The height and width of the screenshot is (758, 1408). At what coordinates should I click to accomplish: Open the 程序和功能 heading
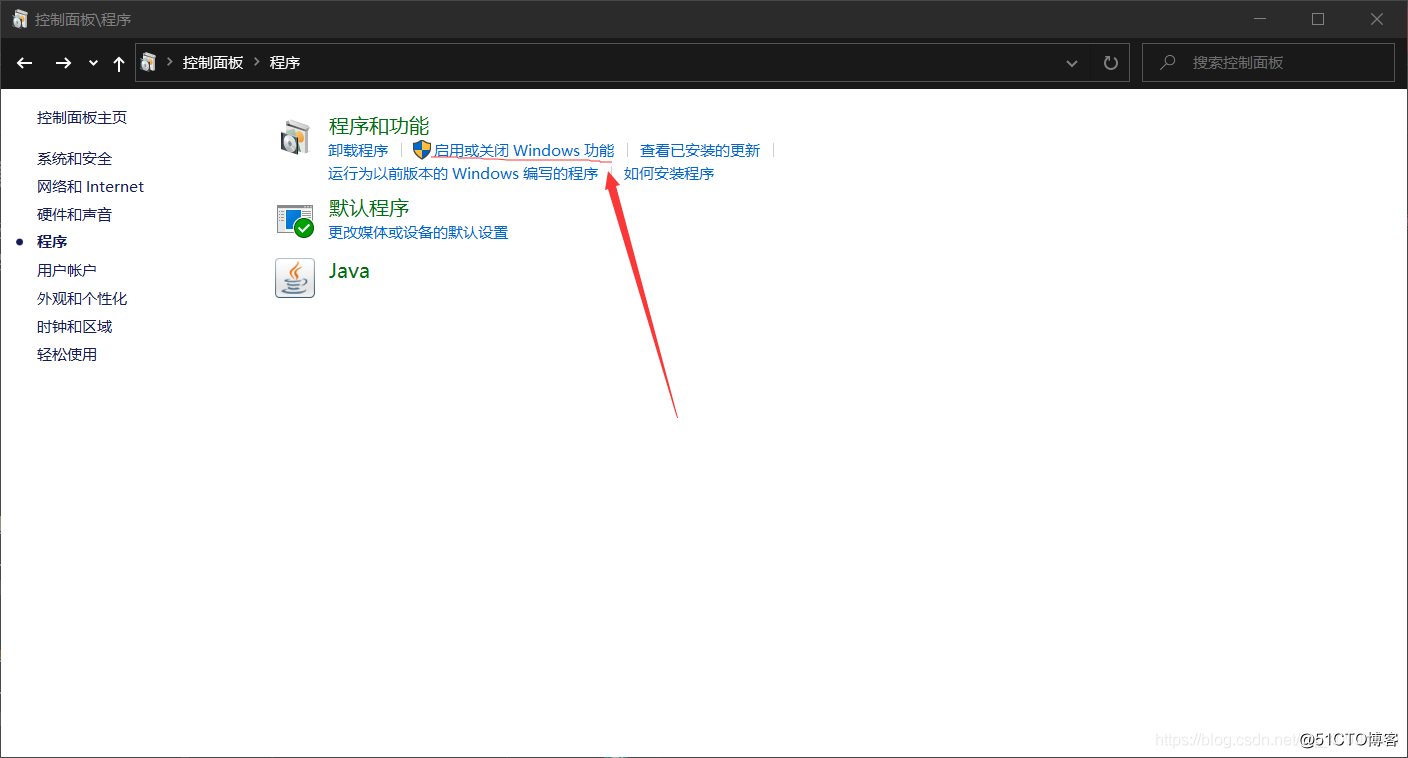pos(379,126)
